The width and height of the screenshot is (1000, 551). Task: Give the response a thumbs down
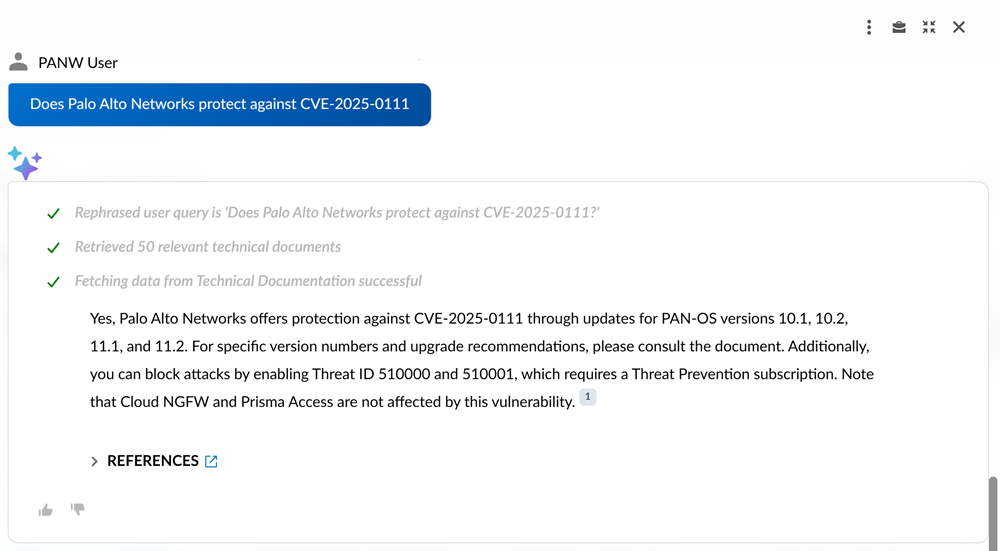click(x=78, y=509)
